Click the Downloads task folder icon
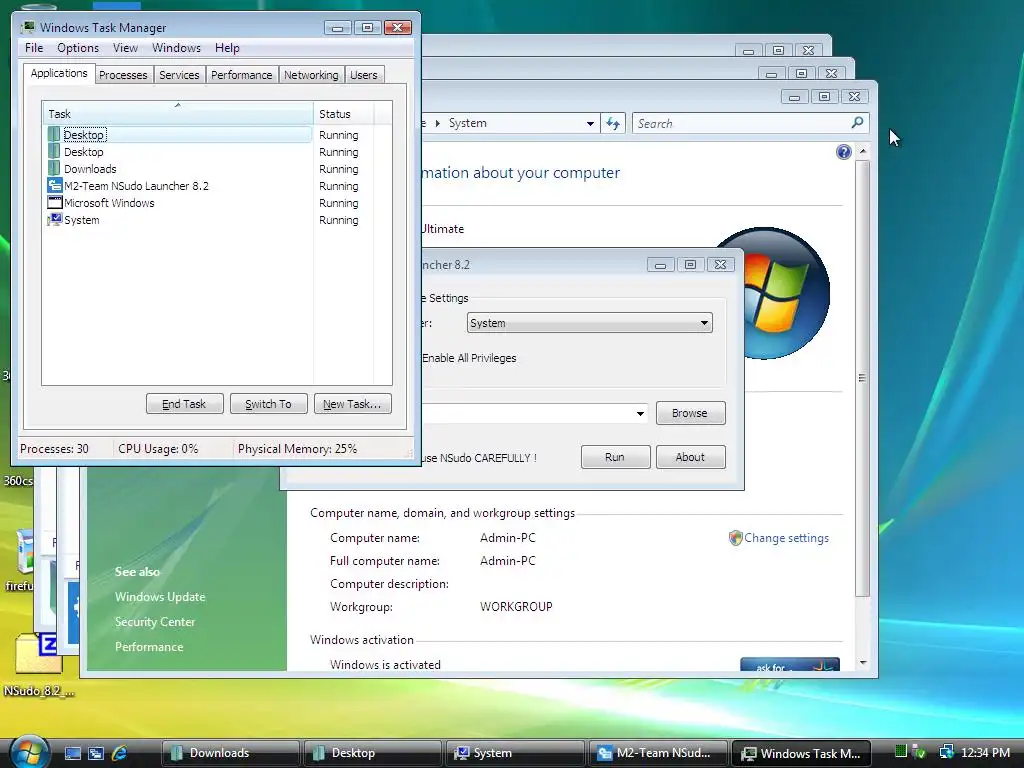Viewport: 1024px width, 768px height. pyautogui.click(x=54, y=168)
